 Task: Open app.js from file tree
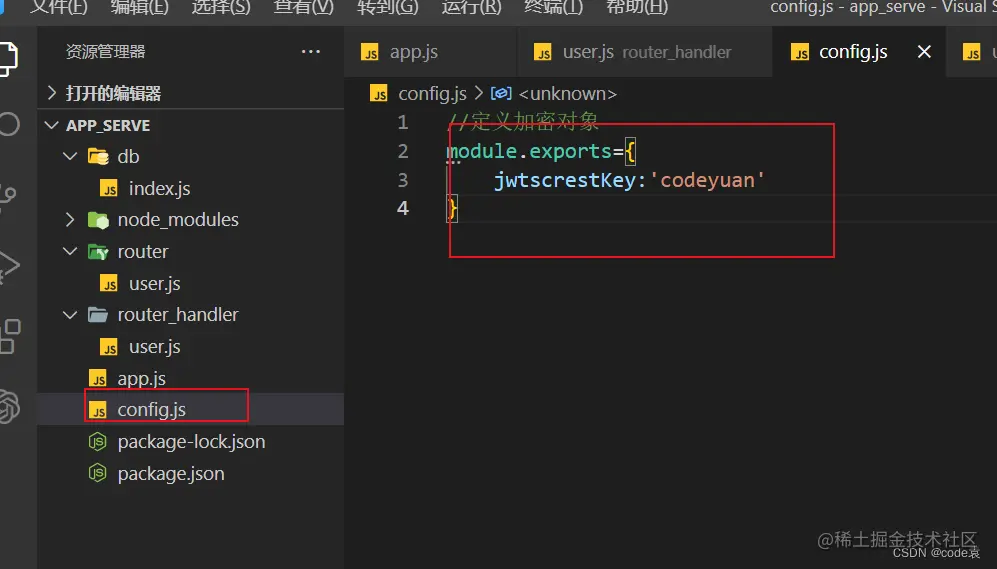(141, 379)
